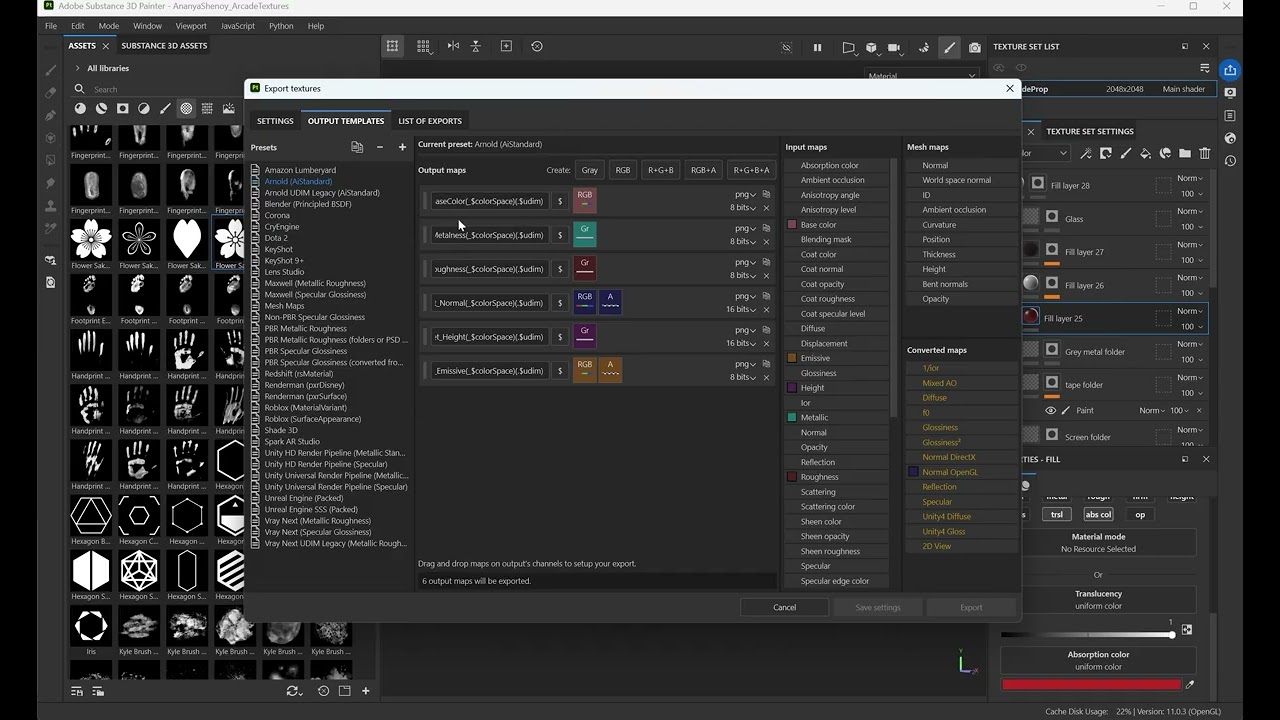
Task: Click the Export button
Action: point(971,607)
